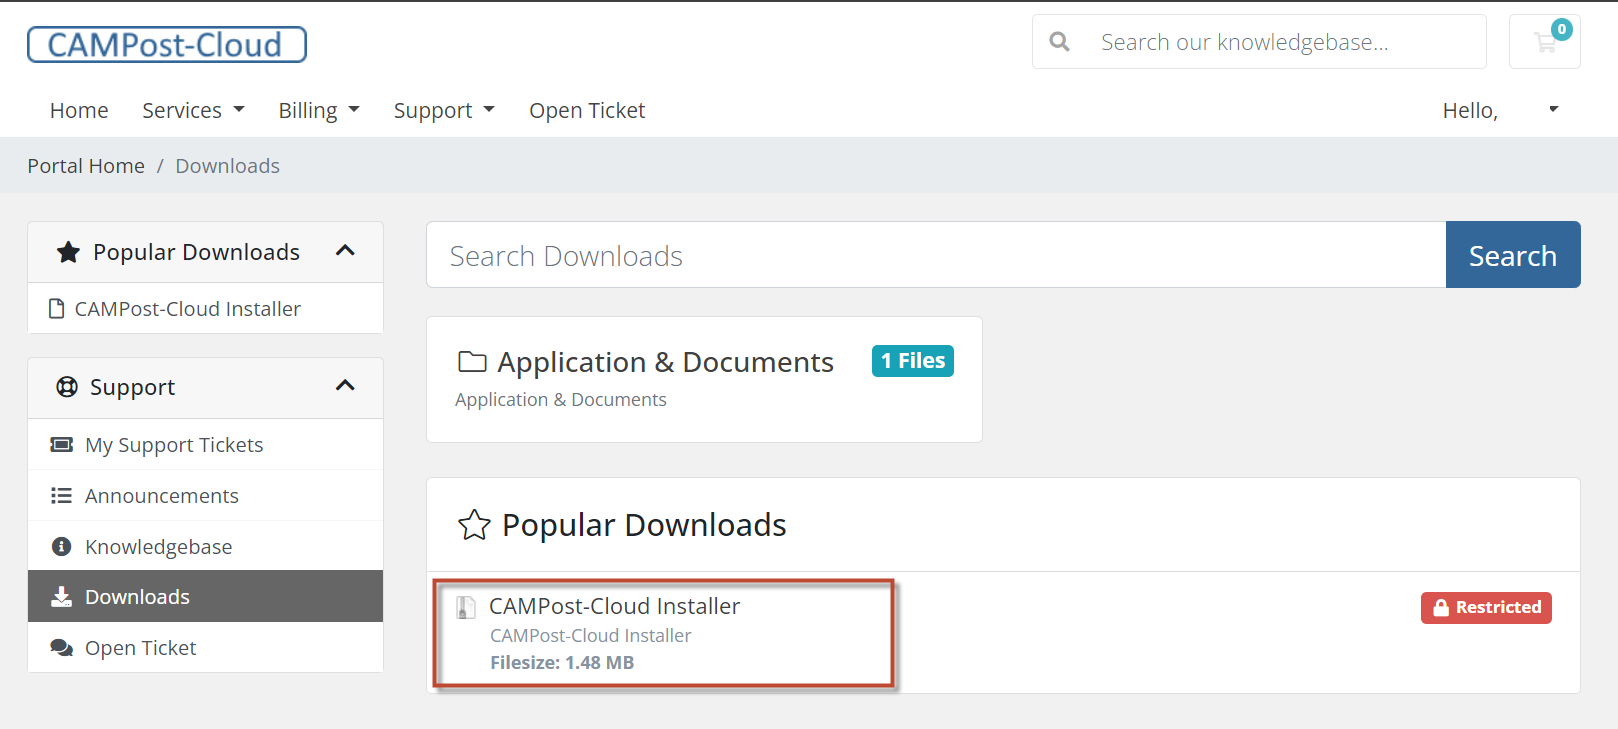Click the Downloads breadcrumb text

click(x=228, y=166)
